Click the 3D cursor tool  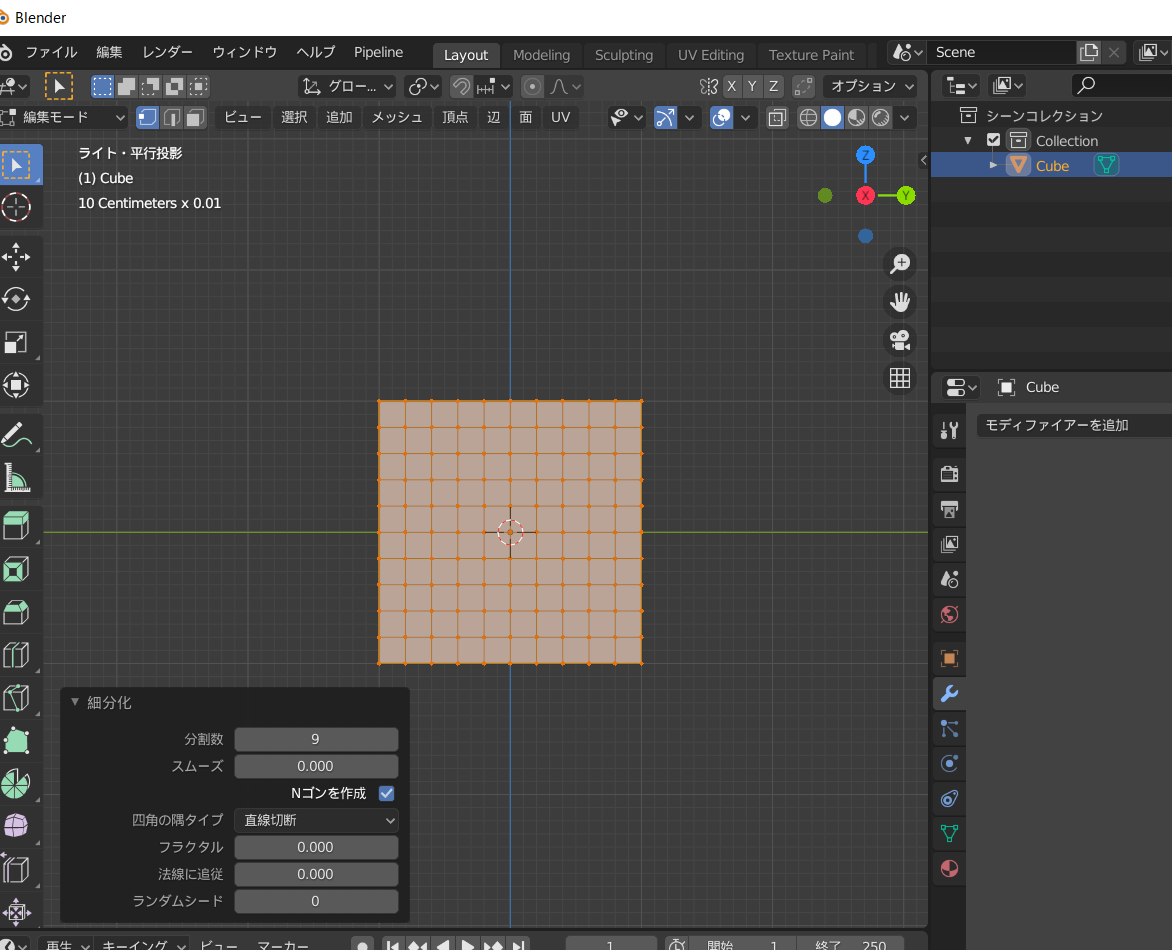tap(17, 207)
